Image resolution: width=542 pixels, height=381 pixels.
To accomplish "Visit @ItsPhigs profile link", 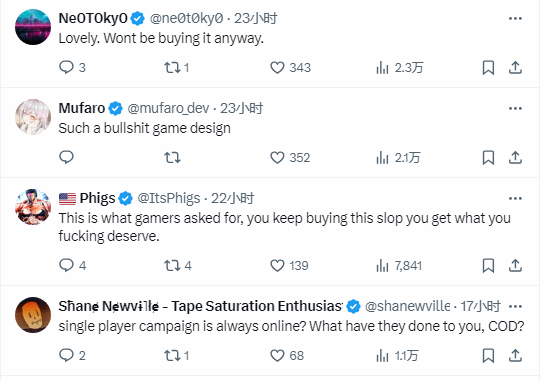I will tap(169, 198).
